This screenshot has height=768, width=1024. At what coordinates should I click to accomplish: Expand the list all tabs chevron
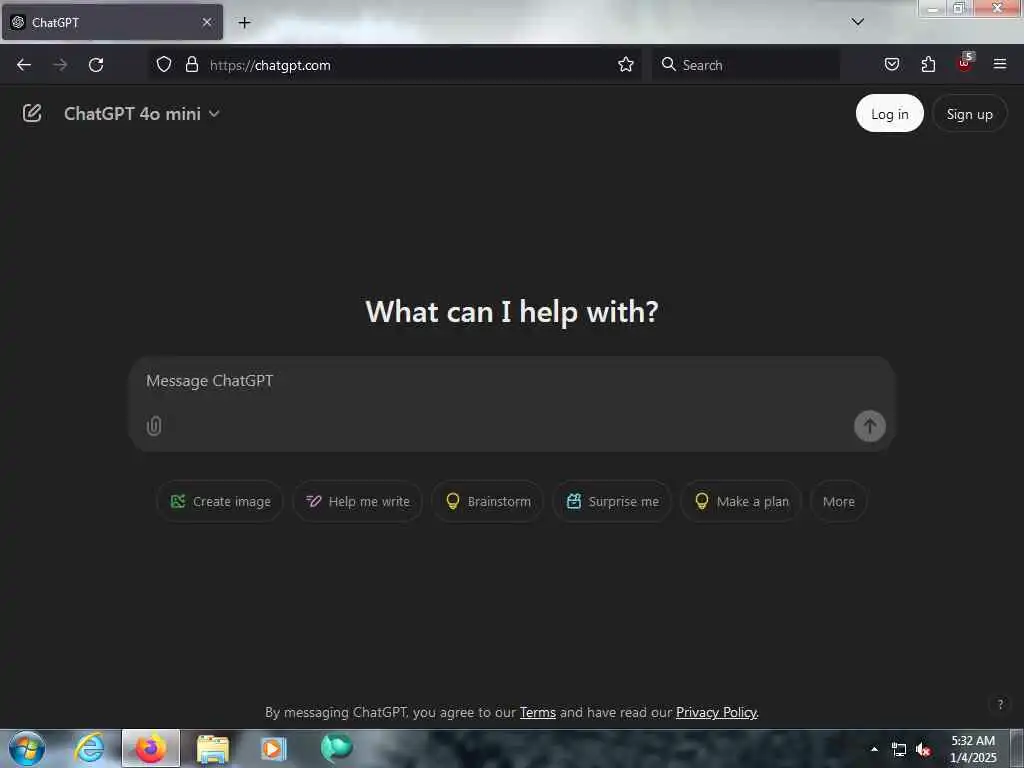click(x=857, y=22)
